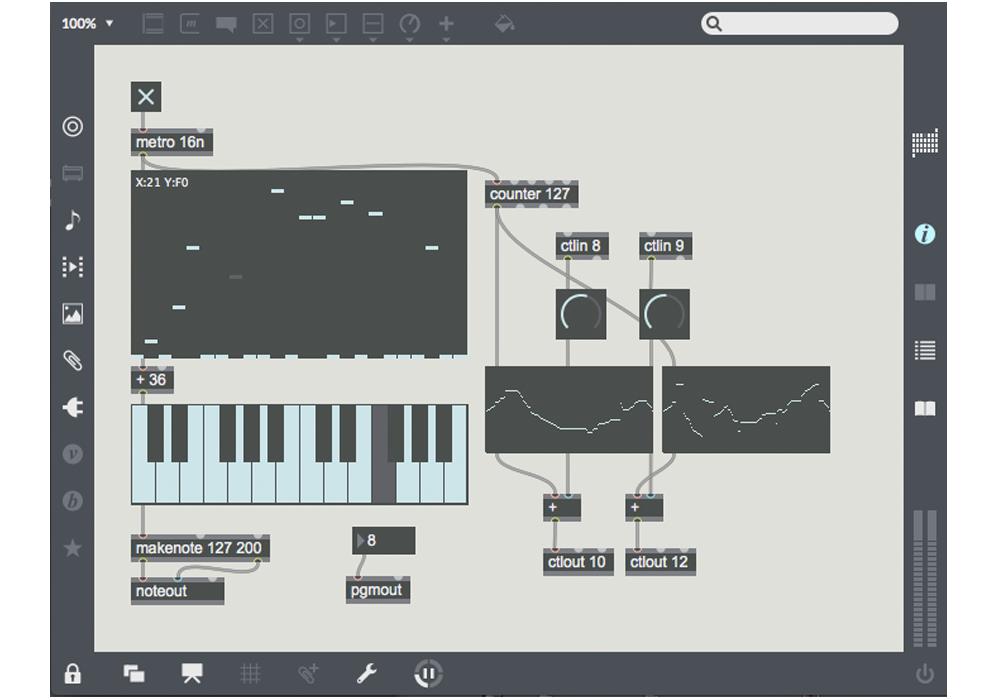Open the audio note browser in sidebar
1000x700 pixels.
(73, 220)
